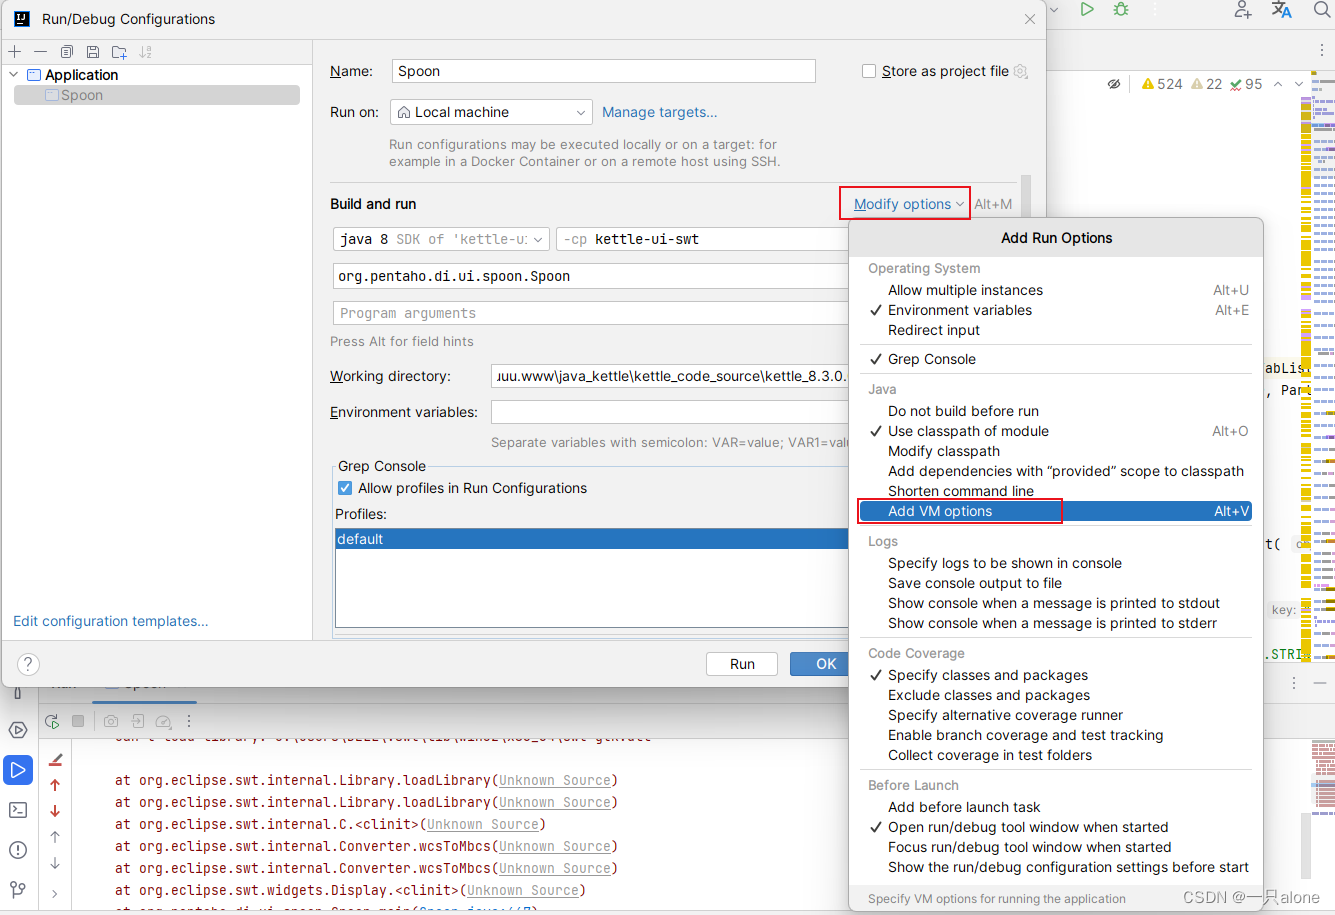Viewport: 1335px width, 915px height.
Task: Save configuration using the floppy disk icon
Action: click(x=93, y=51)
